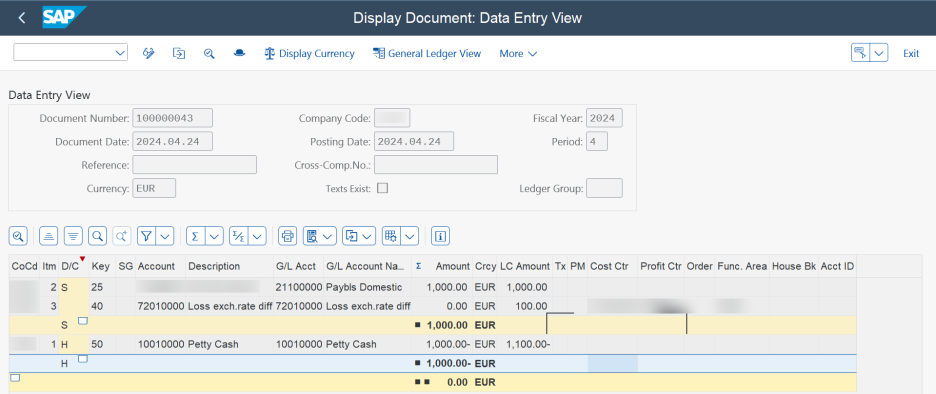Click the Details icon in table toolbar
The image size is (936, 394).
click(x=19, y=236)
